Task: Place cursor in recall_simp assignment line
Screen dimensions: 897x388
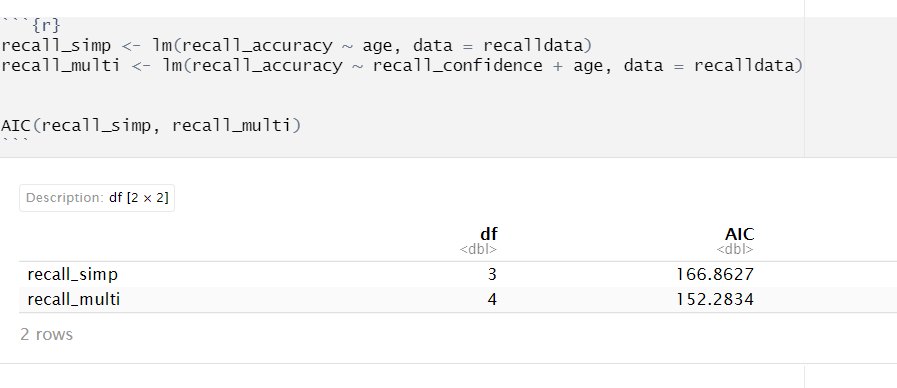Action: 296,45
